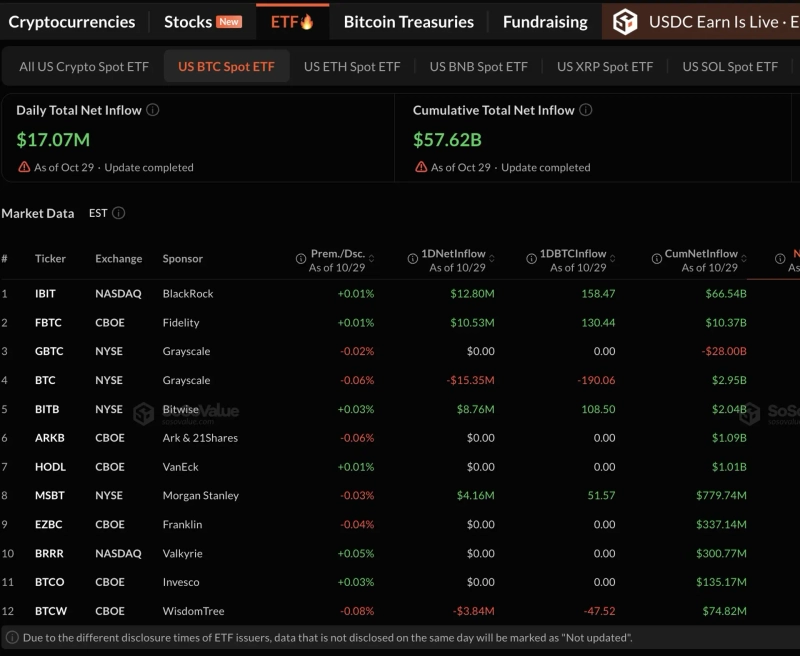Image resolution: width=800 pixels, height=656 pixels.
Task: Sort table by CumNetInflow column arrows
Action: pyautogui.click(x=744, y=259)
